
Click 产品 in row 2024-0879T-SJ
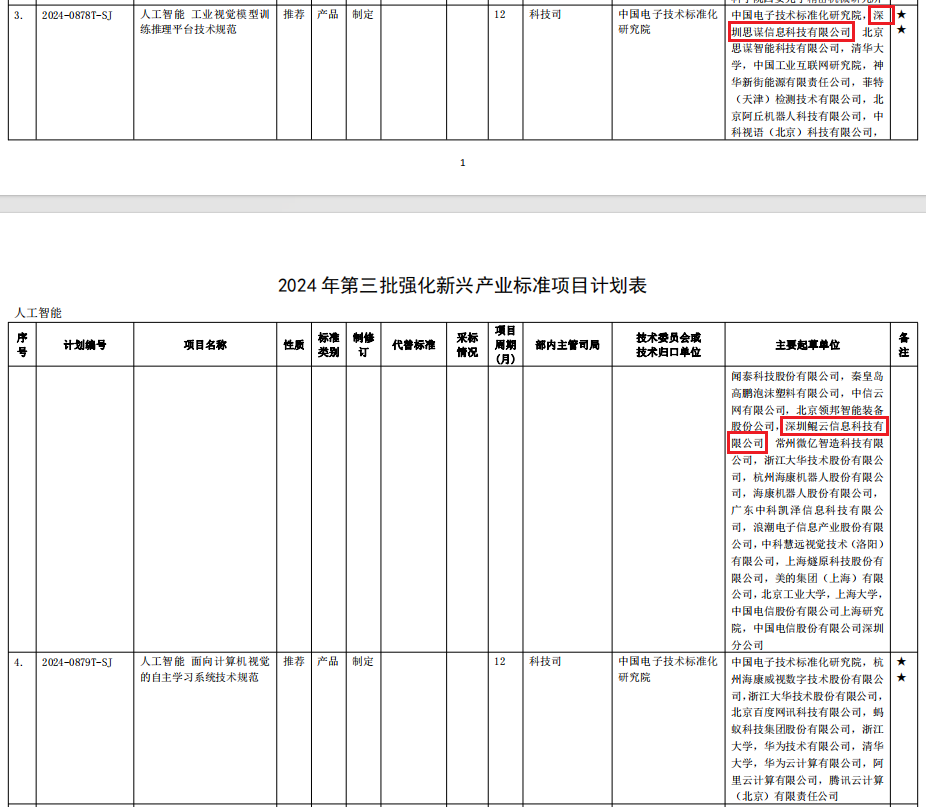(x=328, y=662)
